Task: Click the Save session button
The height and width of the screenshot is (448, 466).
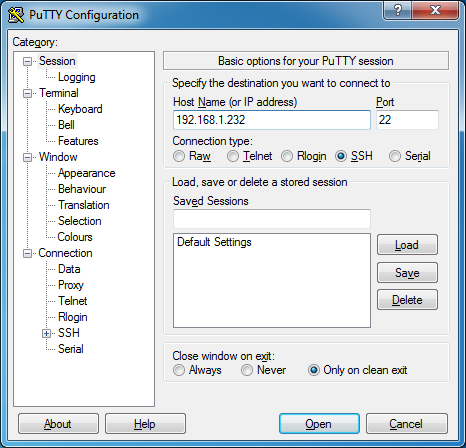Action: tap(407, 273)
